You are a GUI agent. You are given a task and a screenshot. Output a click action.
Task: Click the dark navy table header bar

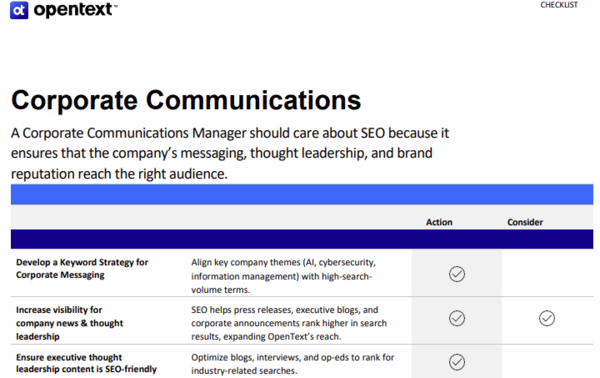coord(302,239)
